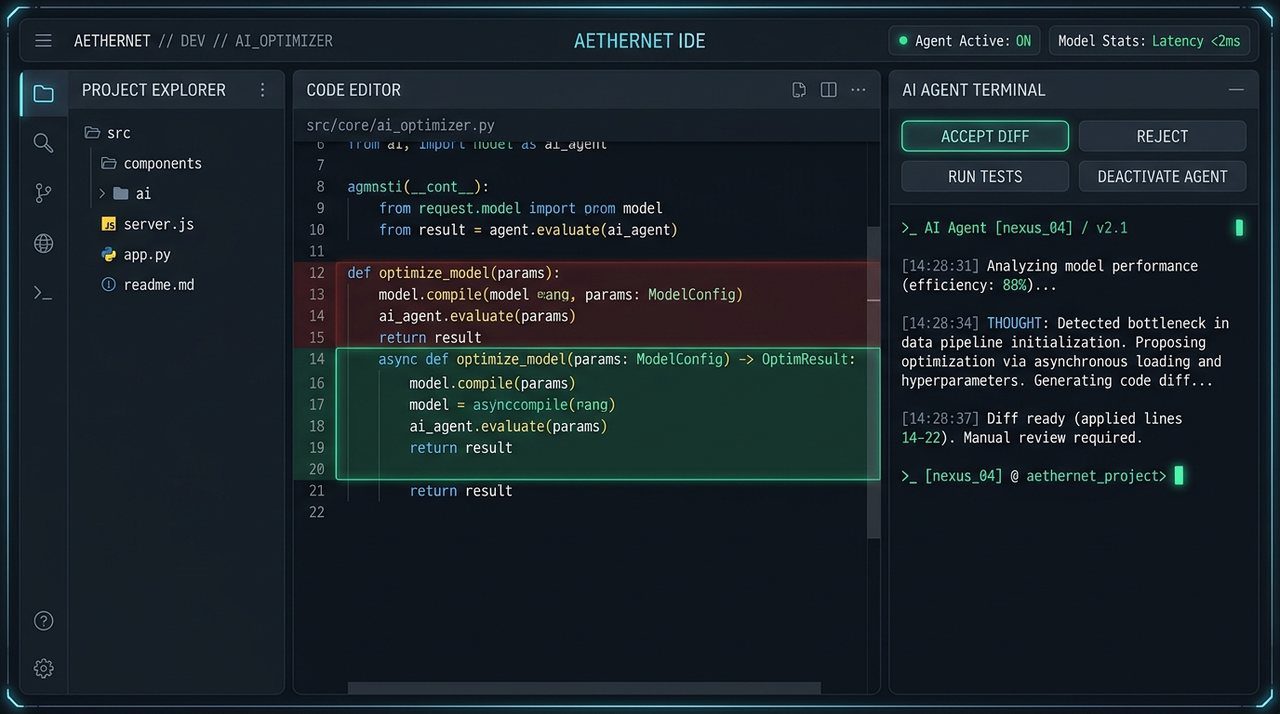Toggle the Agent Active ON indicator
The width and height of the screenshot is (1280, 714).
1023,41
